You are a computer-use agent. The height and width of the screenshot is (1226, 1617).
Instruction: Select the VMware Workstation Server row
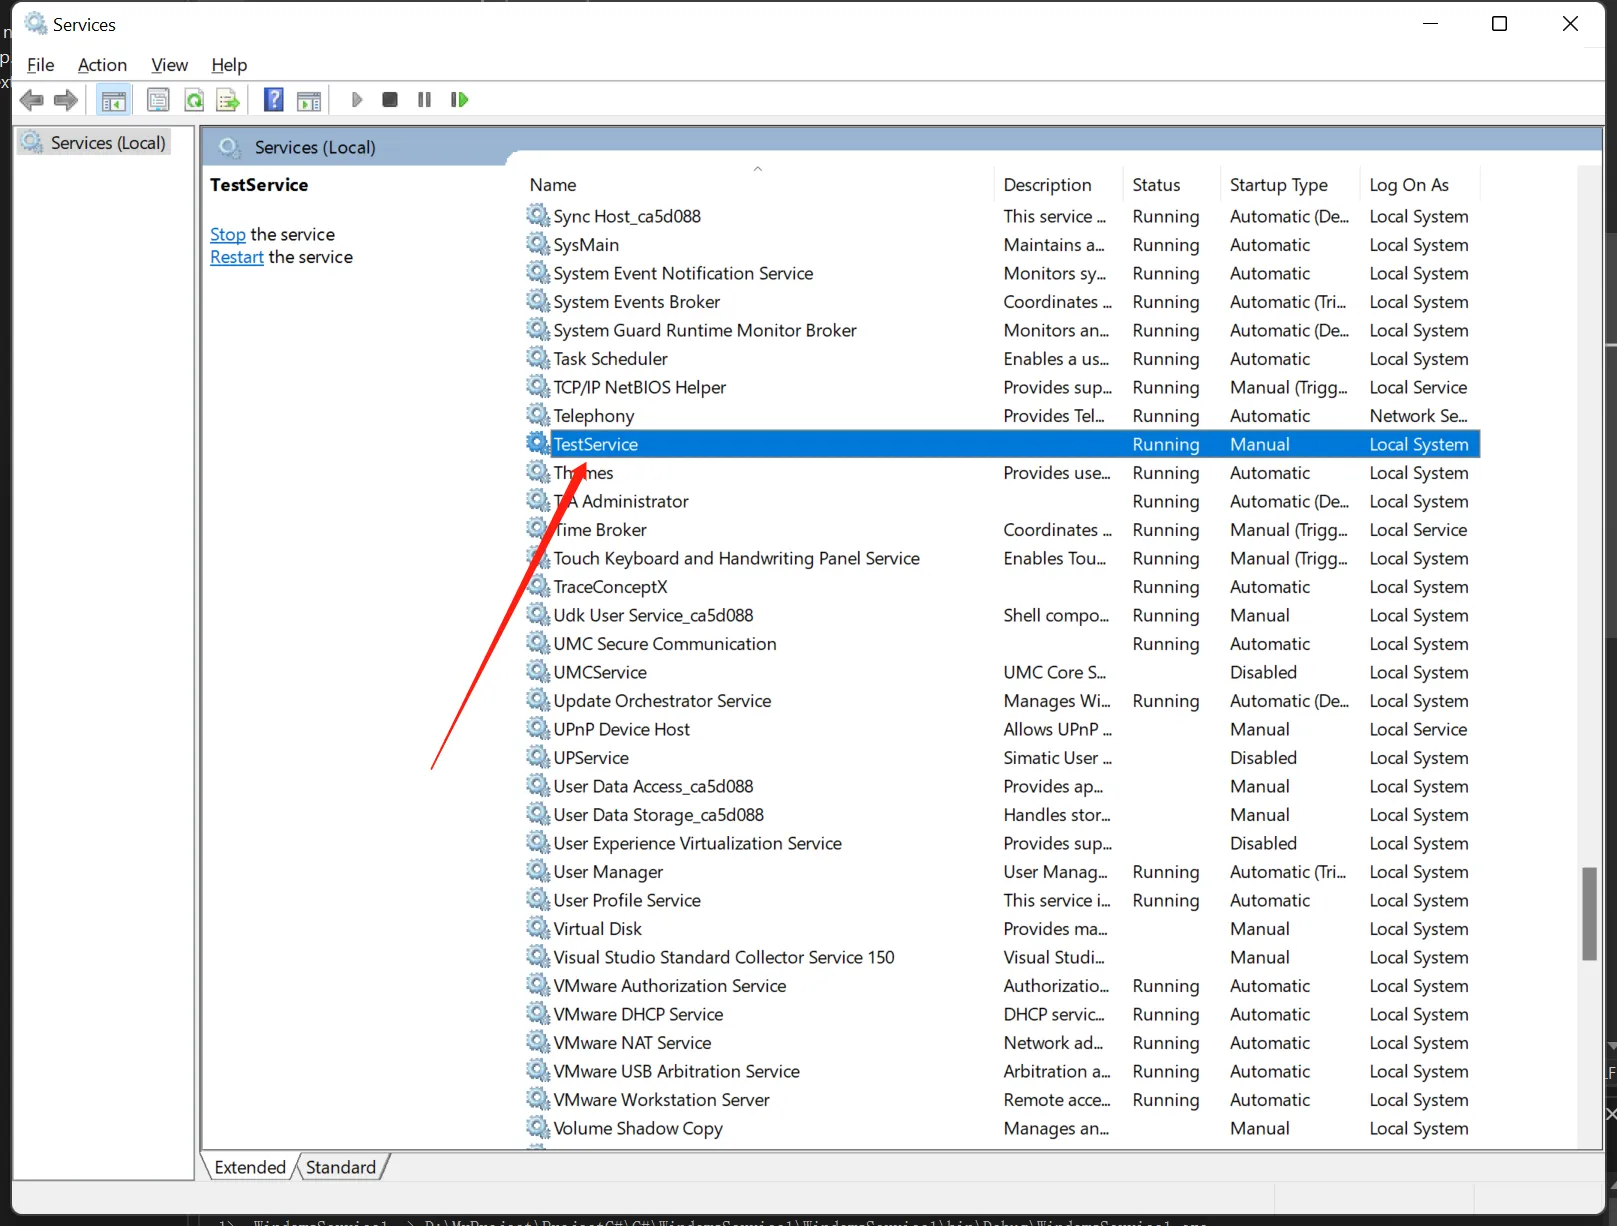click(x=1002, y=1099)
